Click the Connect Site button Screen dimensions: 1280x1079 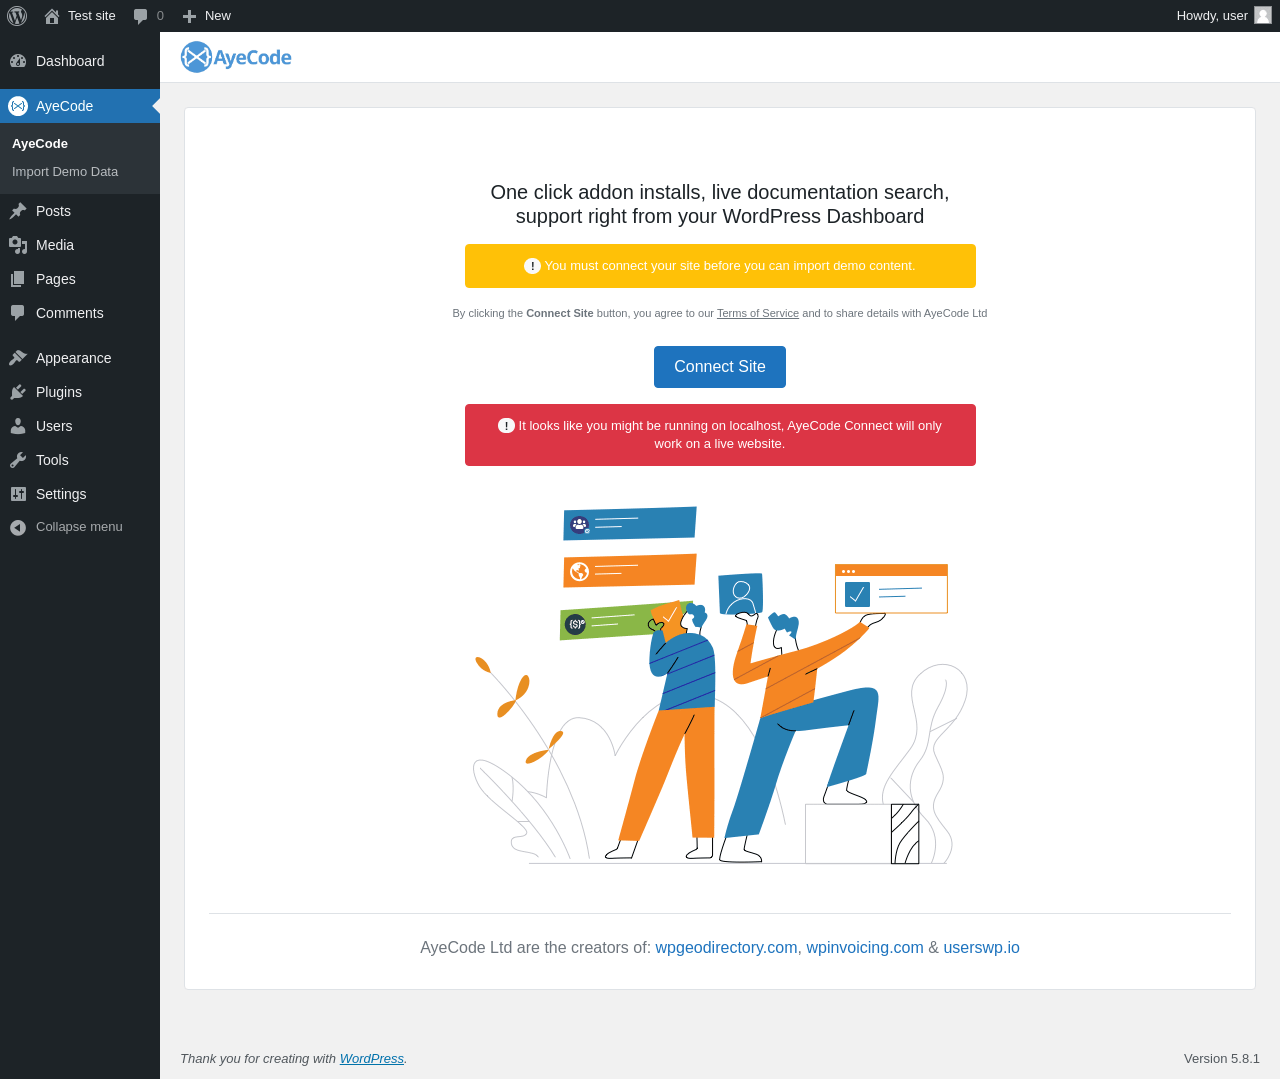tap(720, 367)
